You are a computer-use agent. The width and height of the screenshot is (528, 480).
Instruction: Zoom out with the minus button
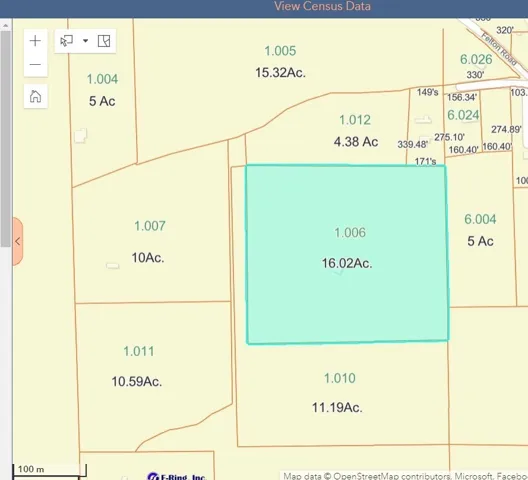[35, 64]
